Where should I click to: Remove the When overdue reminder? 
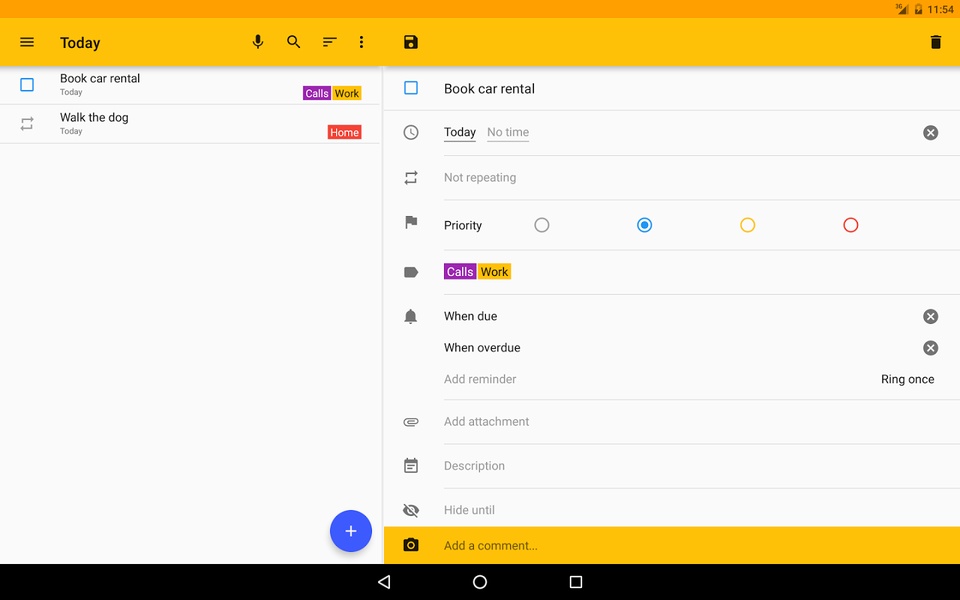click(x=931, y=348)
